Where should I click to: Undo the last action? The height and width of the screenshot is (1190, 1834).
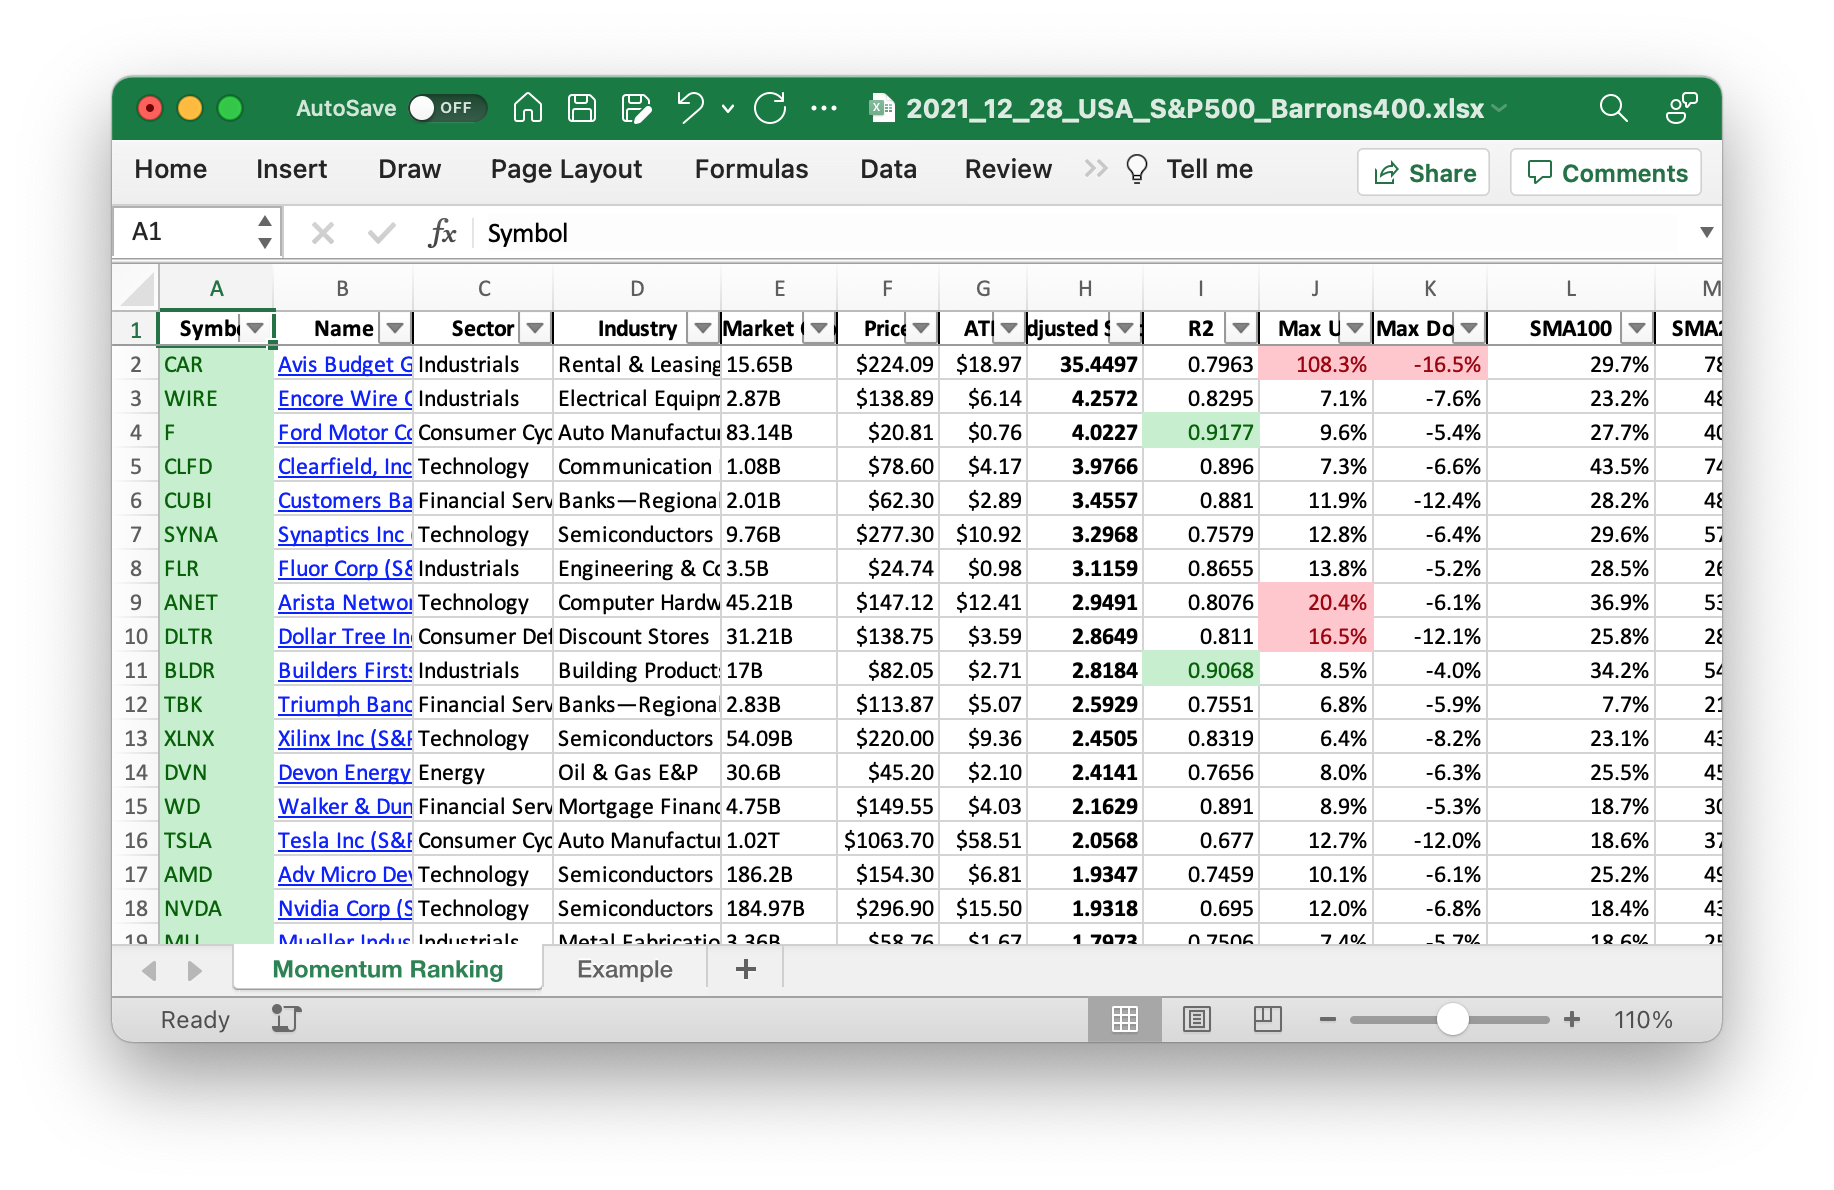tap(690, 108)
